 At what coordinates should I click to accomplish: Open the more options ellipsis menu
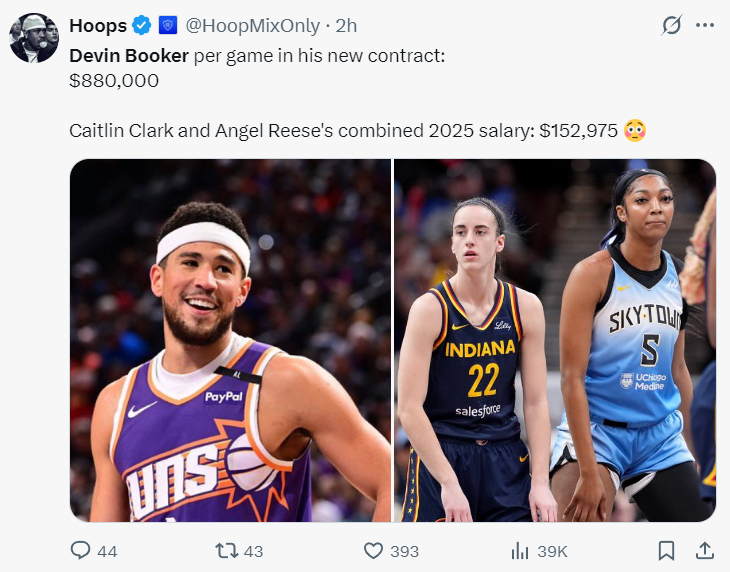705,25
